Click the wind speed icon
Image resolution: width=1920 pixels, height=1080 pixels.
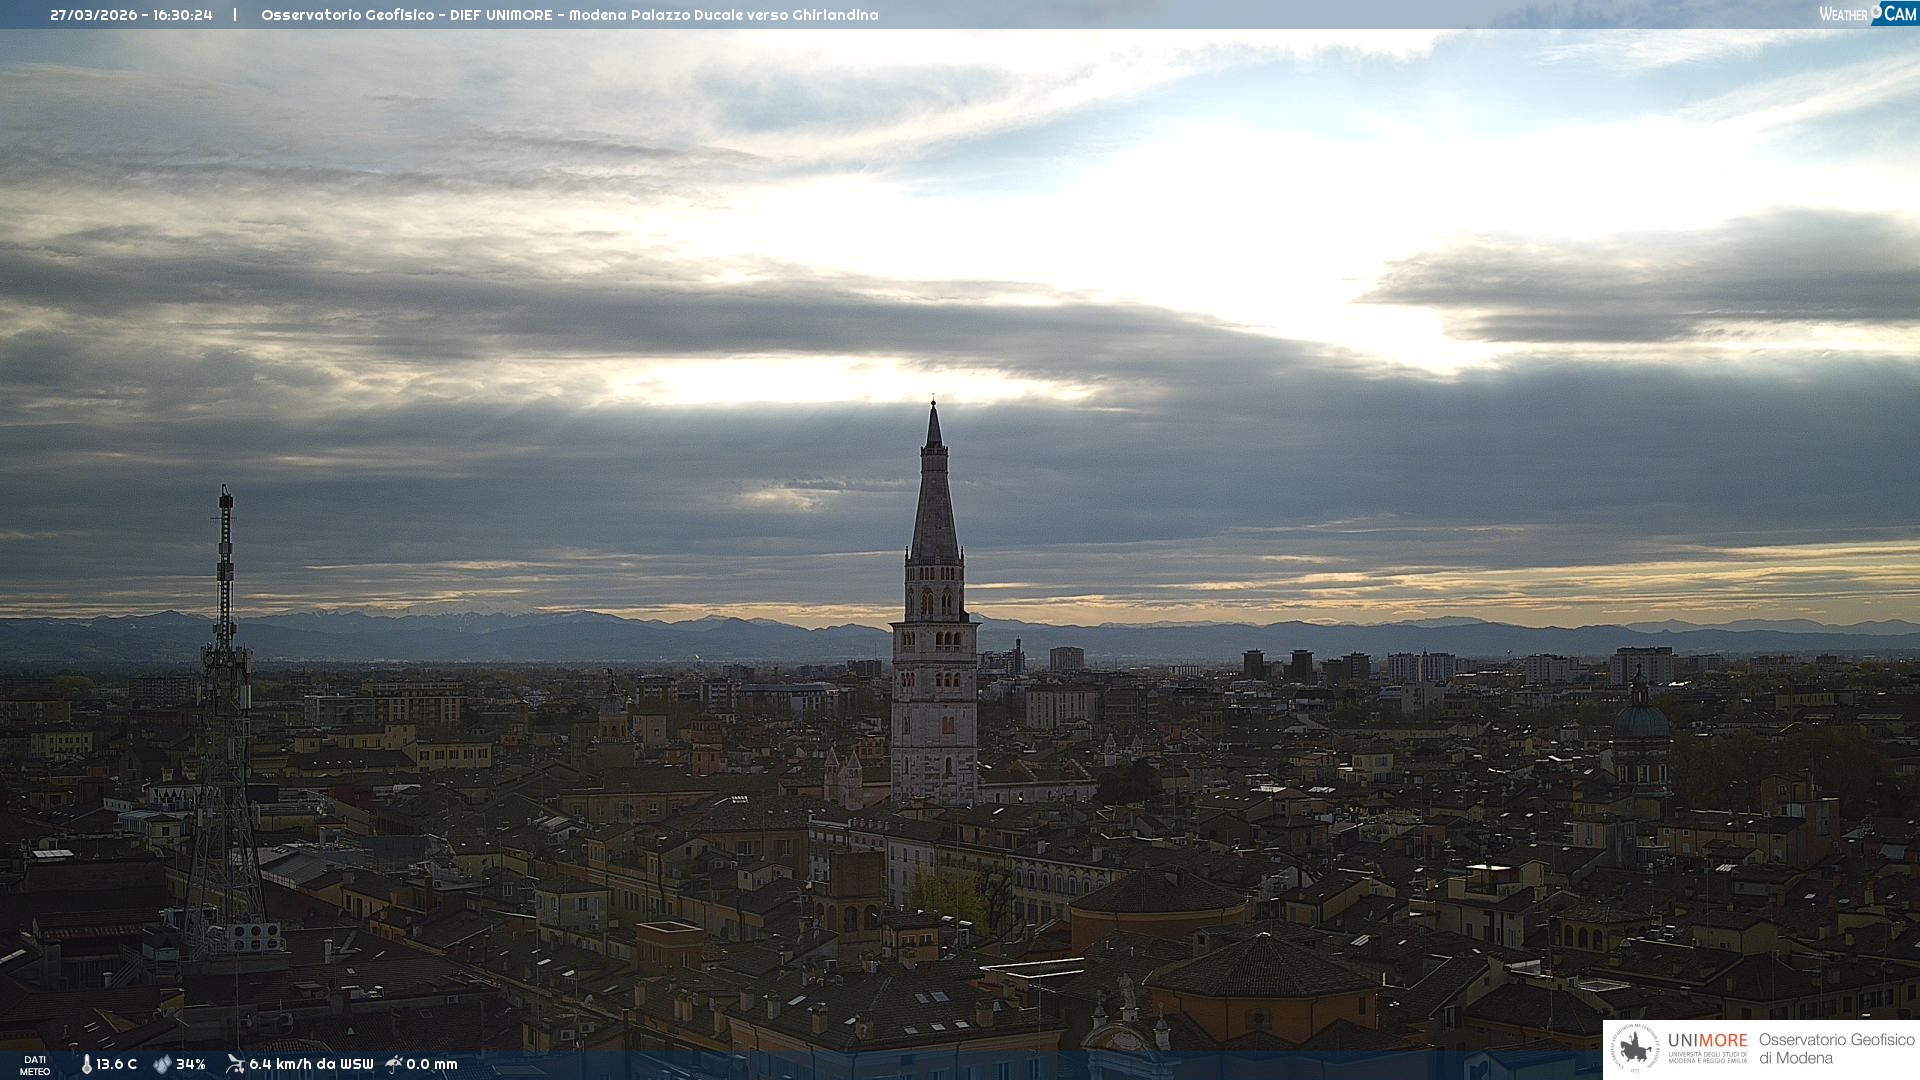[235, 1064]
